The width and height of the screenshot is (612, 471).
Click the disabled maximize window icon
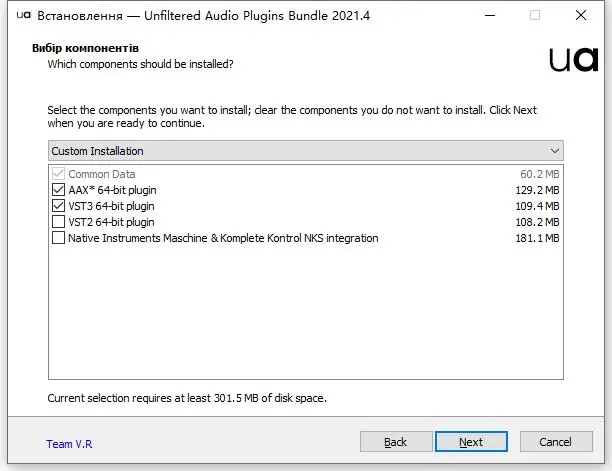[535, 15]
